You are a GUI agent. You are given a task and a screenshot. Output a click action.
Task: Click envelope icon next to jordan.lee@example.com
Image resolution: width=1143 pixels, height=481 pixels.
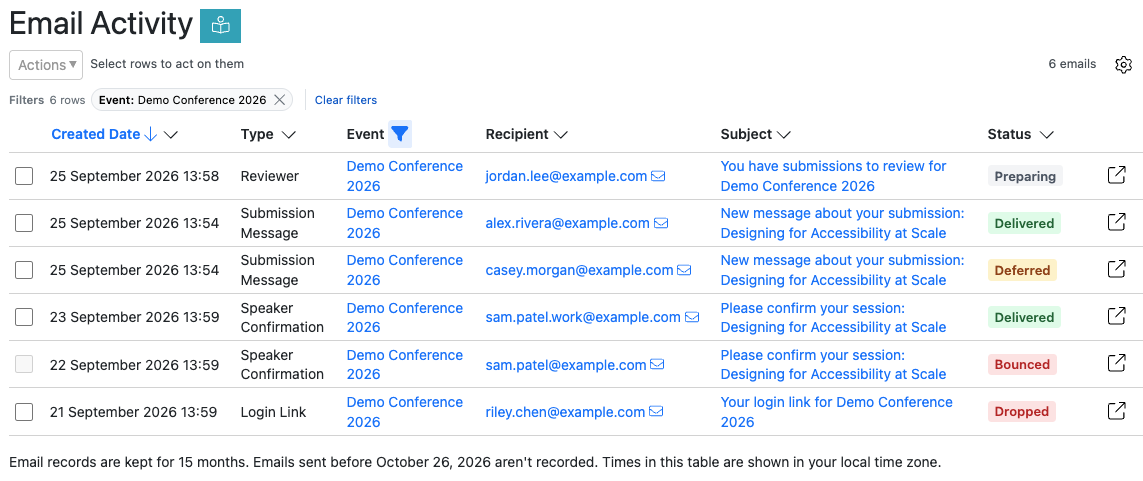[658, 176]
